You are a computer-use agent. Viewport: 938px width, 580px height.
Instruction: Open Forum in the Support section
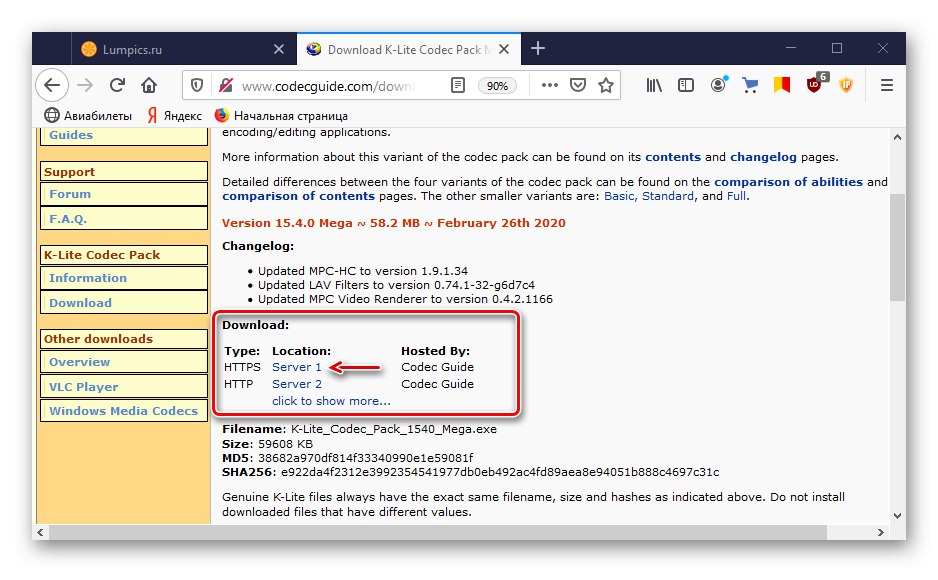tap(124, 194)
